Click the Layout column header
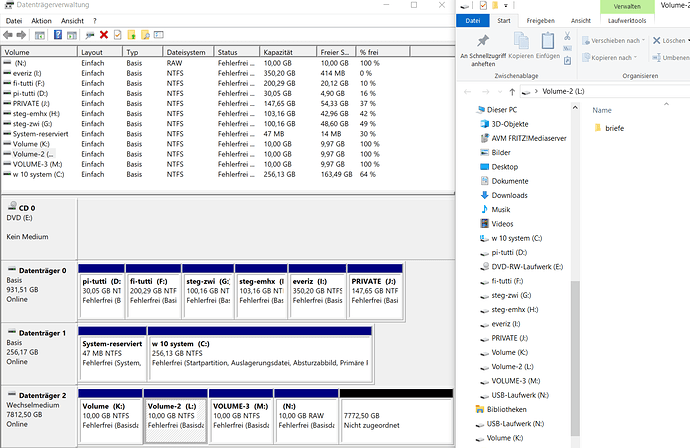Screen dimensions: 690x448 pyautogui.click(x=100, y=52)
